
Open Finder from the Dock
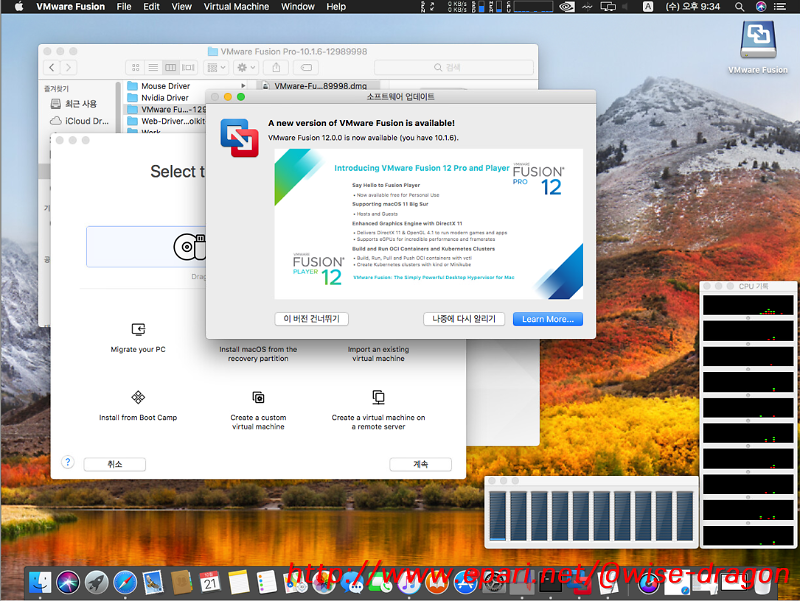pyautogui.click(x=40, y=582)
